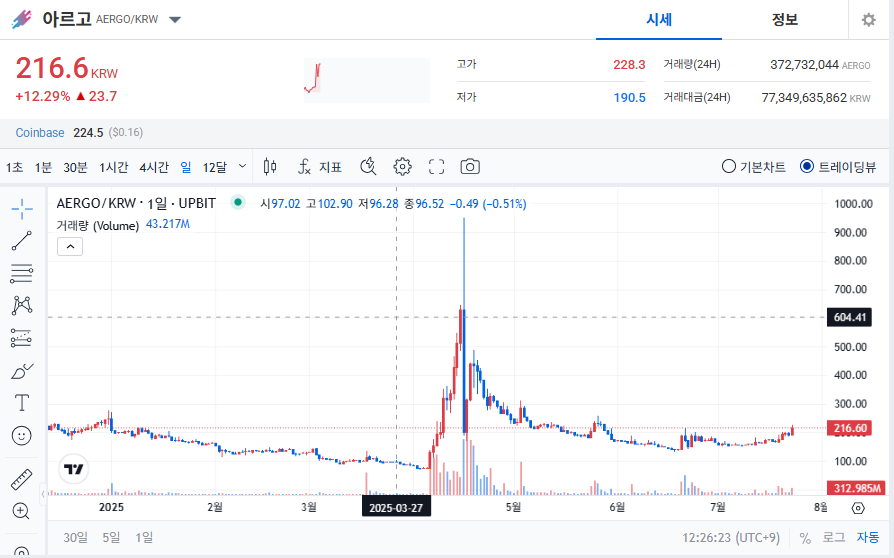
Task: Open chart settings gear in toolbar
Action: [403, 167]
